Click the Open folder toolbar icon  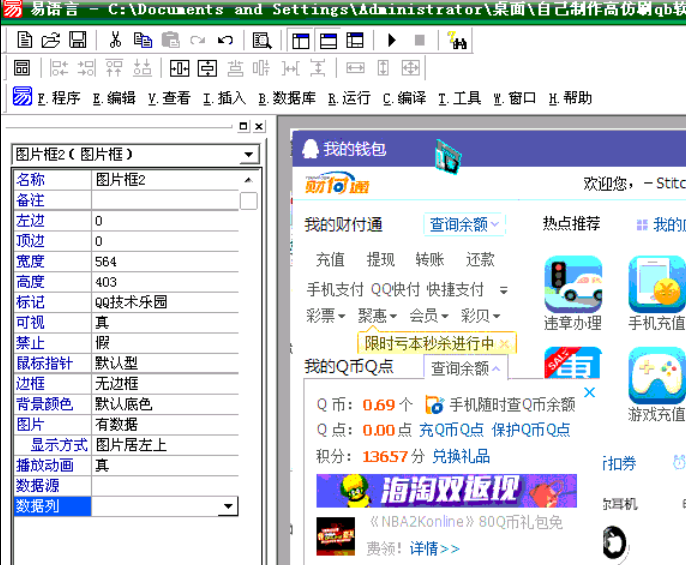[51, 41]
